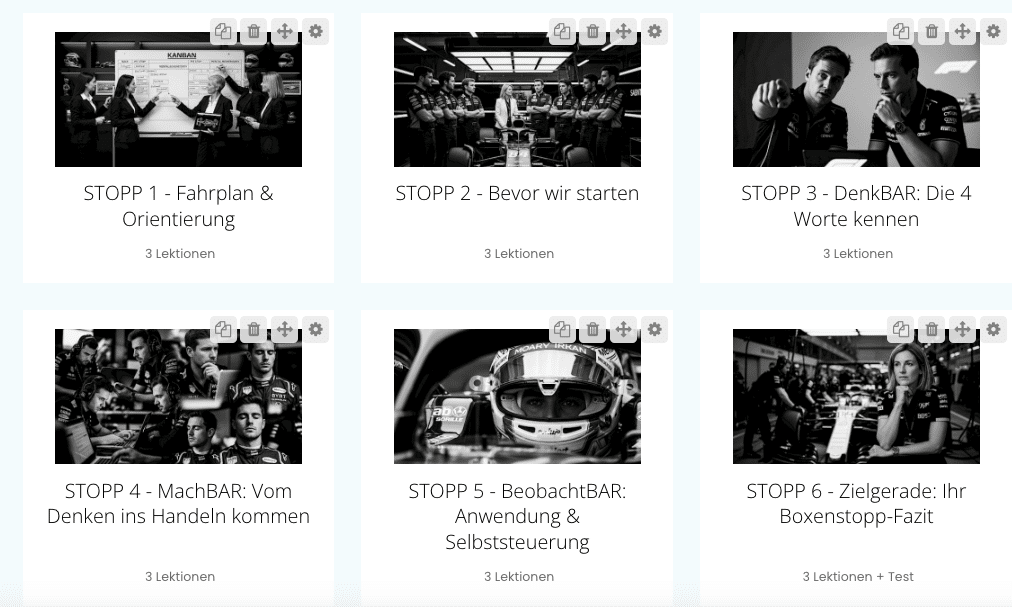This screenshot has height=607, width=1012.
Task: Duplicate the STOPP 1 Fahrplan module
Action: [x=223, y=32]
